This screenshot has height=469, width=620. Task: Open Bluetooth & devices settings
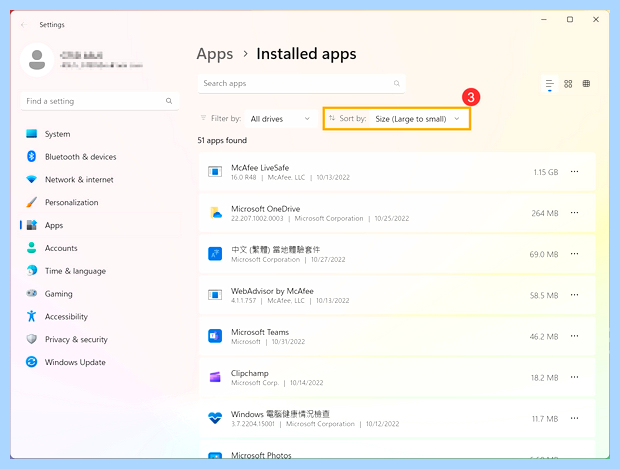tap(100, 157)
